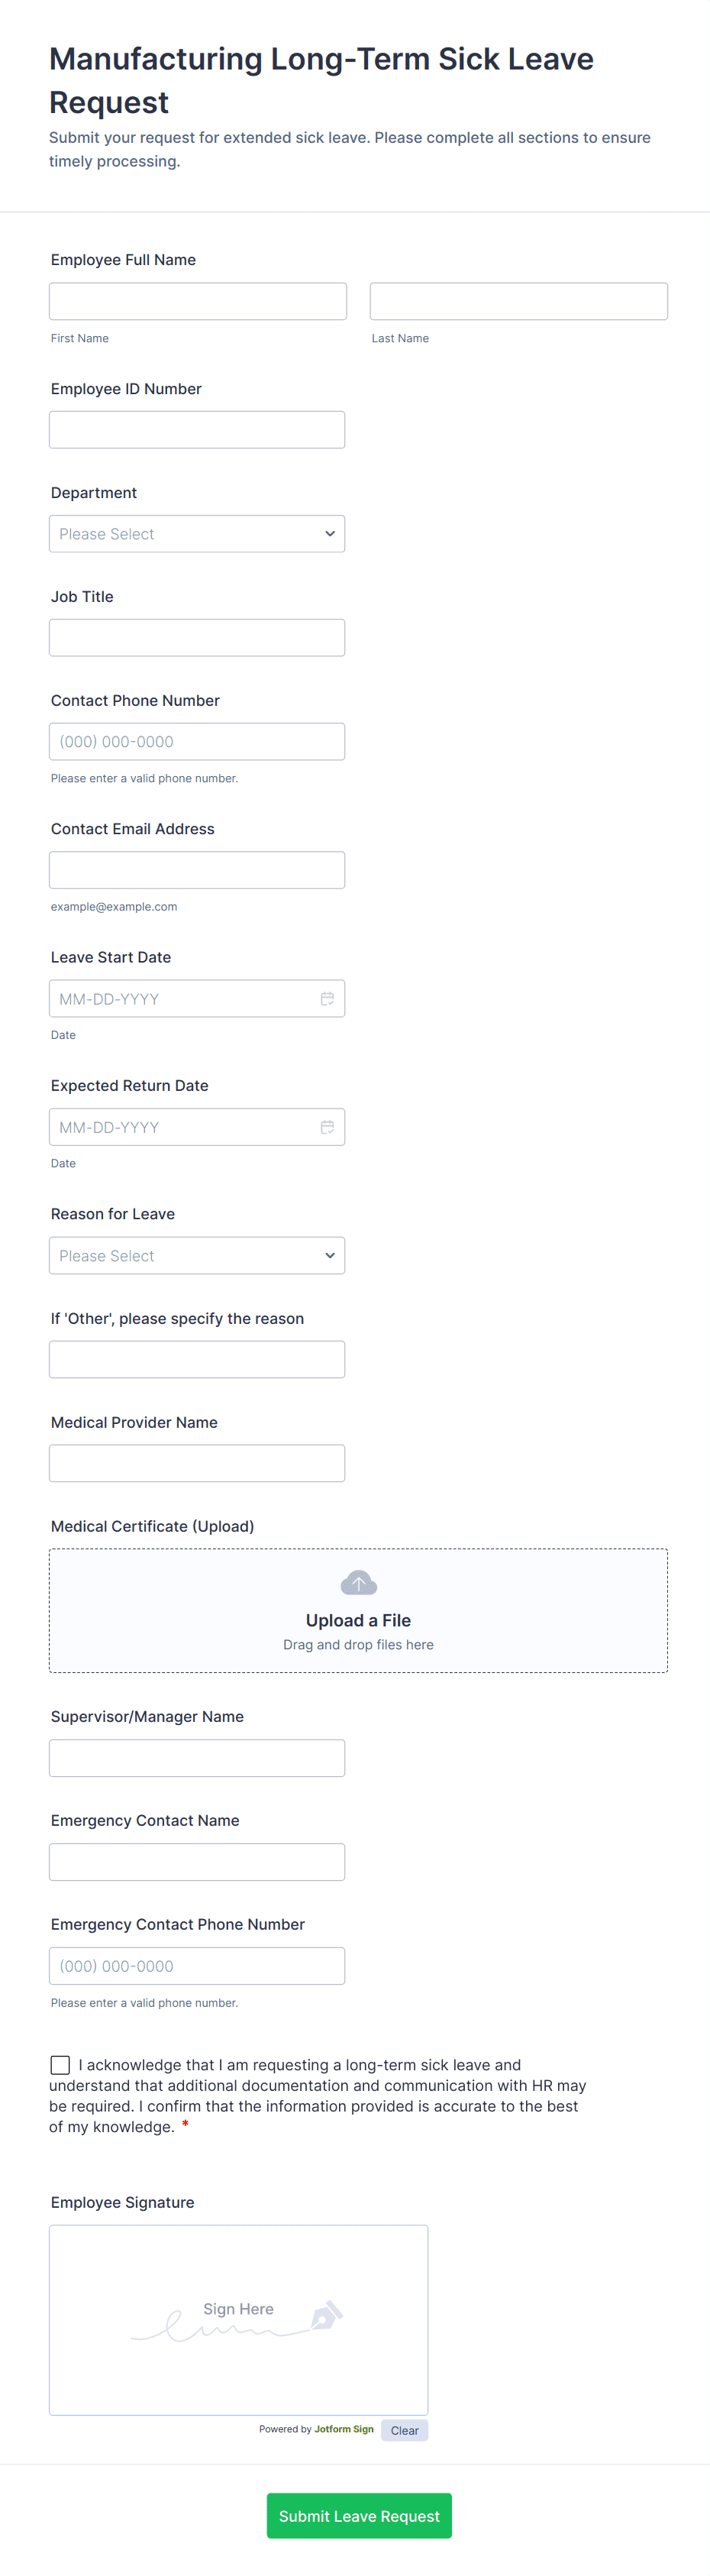Viewport: 710px width, 2576px height.
Task: Click the pen icon in signature box
Action: pyautogui.click(x=327, y=2315)
